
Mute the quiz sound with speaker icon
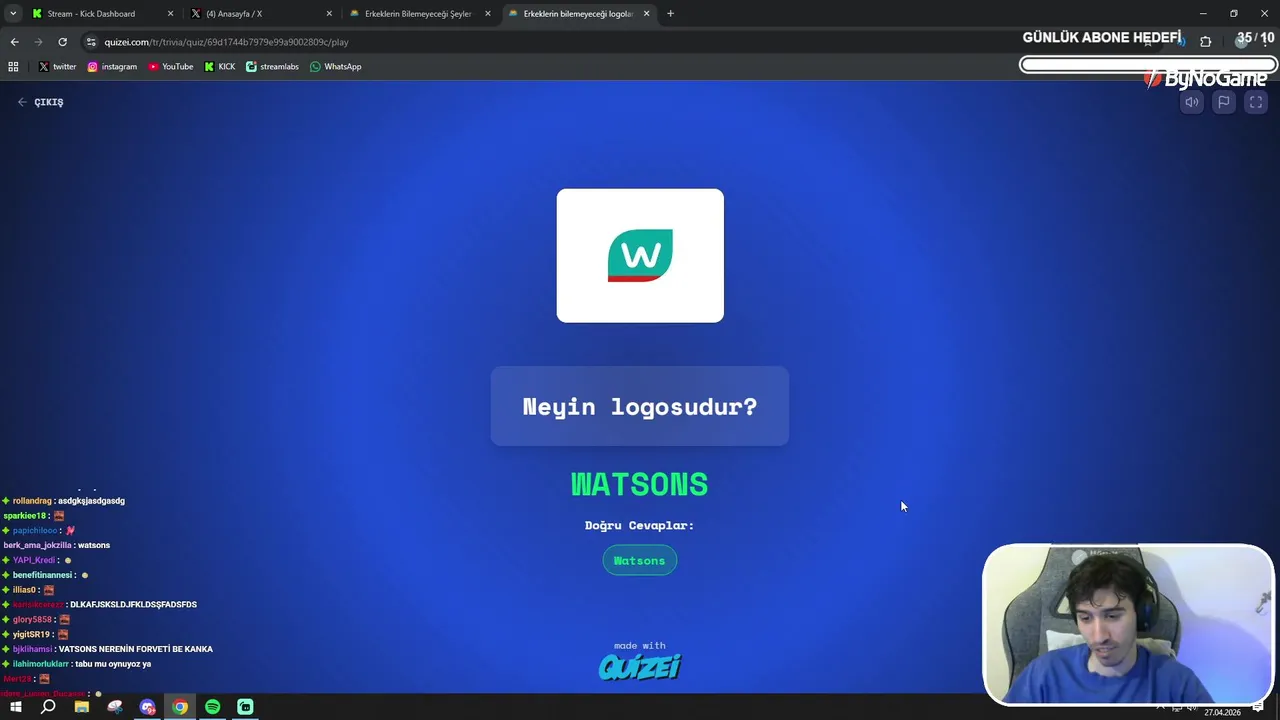(x=1191, y=102)
